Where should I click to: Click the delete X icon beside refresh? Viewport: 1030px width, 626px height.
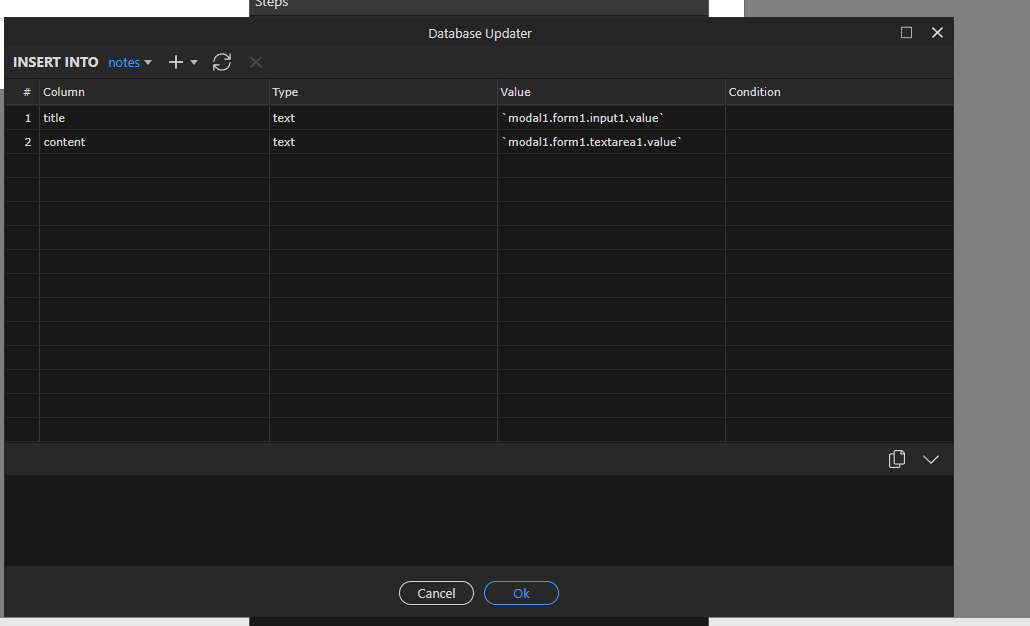[256, 62]
